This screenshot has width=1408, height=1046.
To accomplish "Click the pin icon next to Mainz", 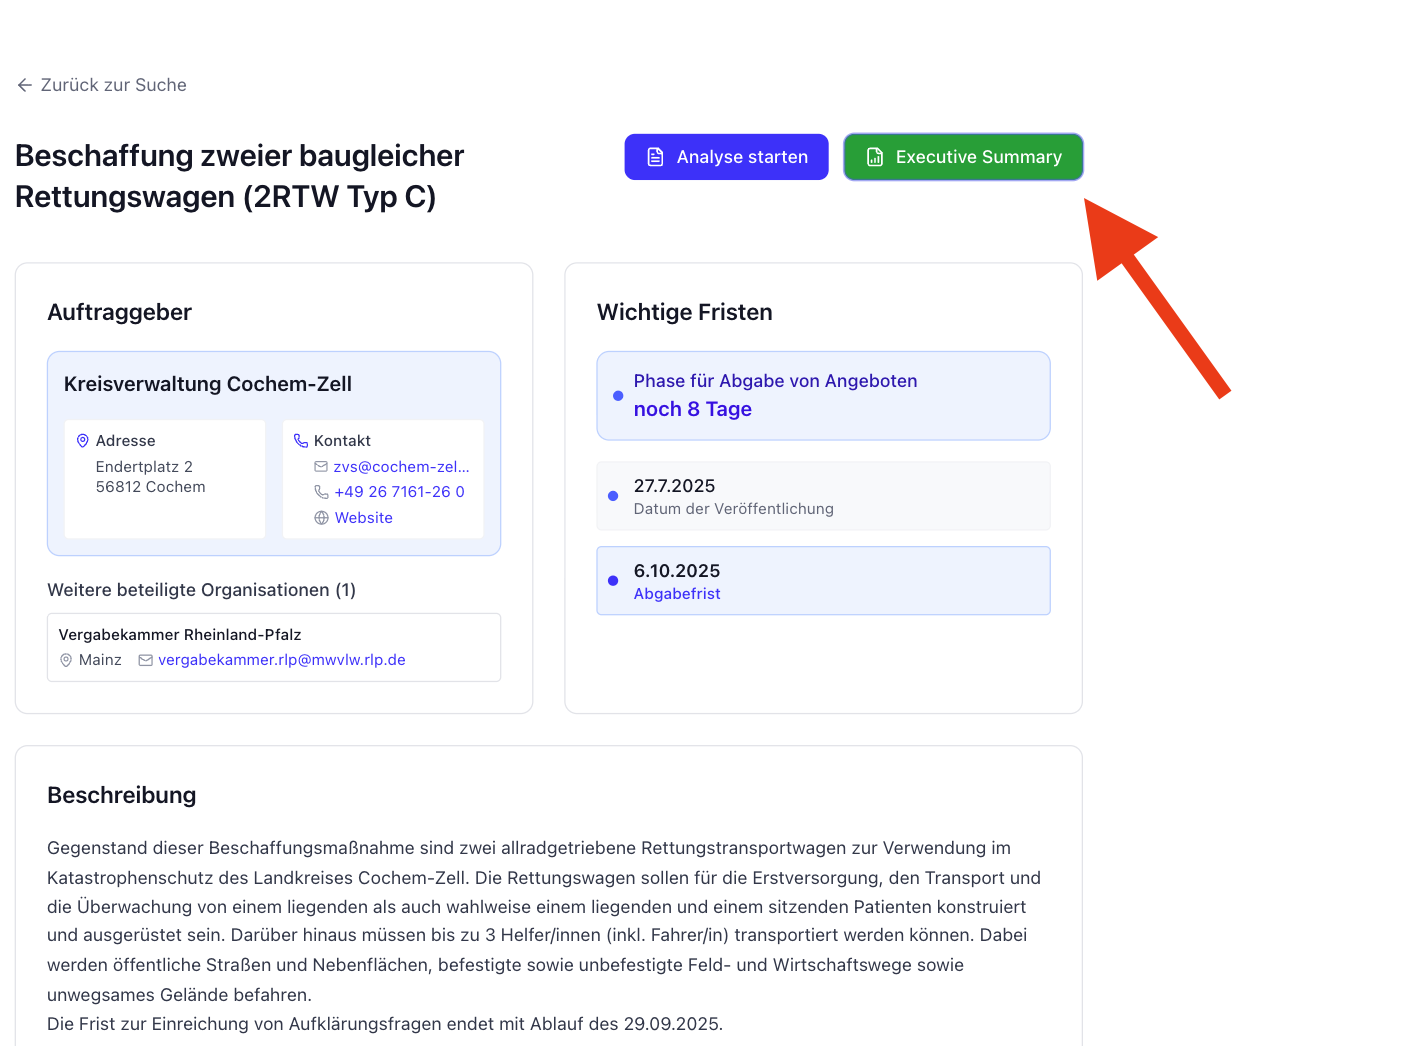I will point(66,660).
